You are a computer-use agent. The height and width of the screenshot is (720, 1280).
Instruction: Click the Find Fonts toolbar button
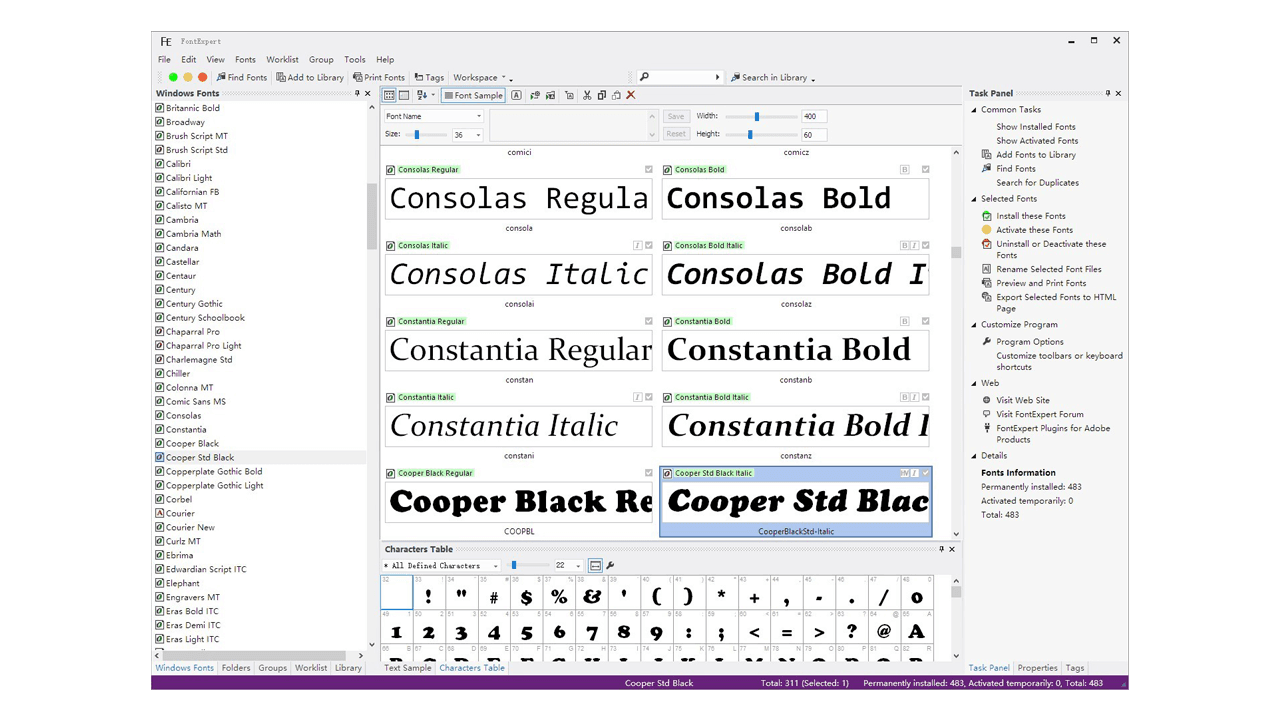tap(242, 77)
